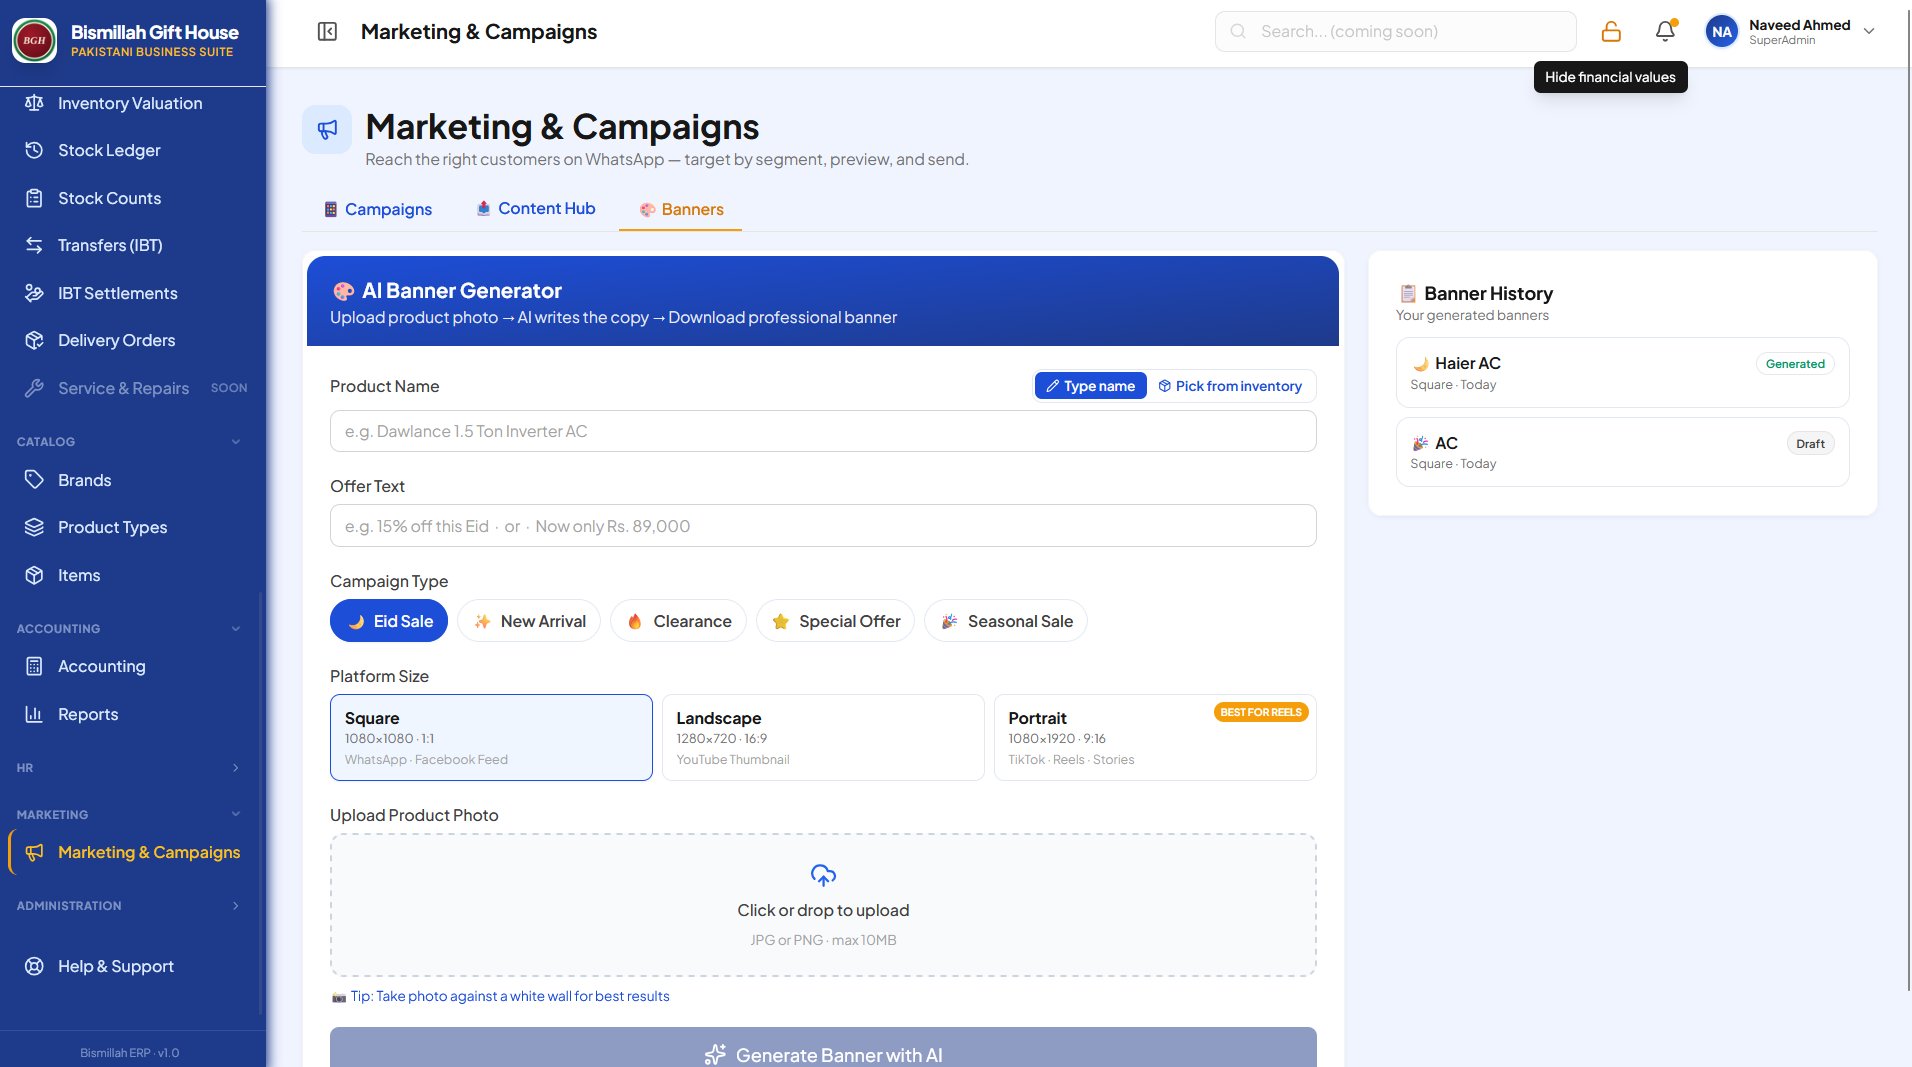Open Naveed Ahmed user menu chevron
The width and height of the screenshot is (1912, 1067).
coord(1869,32)
